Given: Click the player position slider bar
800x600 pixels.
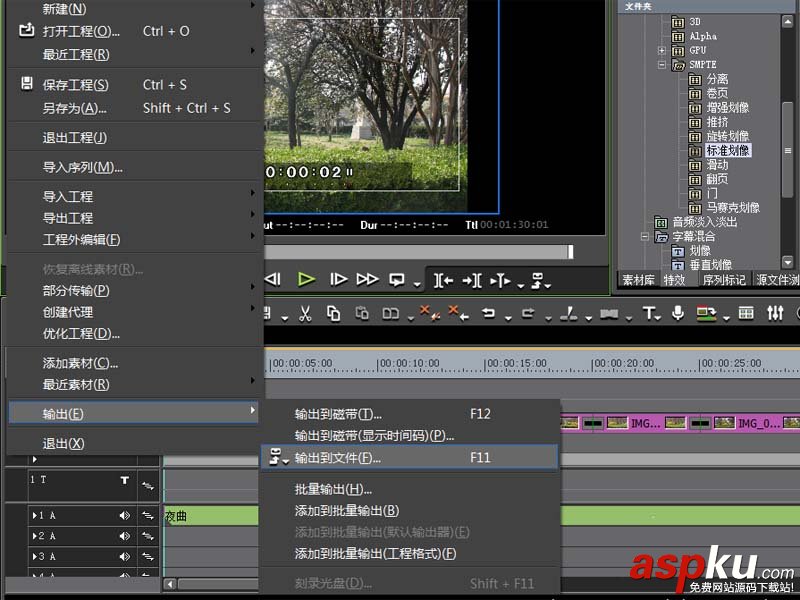Looking at the screenshot, I should coord(418,252).
